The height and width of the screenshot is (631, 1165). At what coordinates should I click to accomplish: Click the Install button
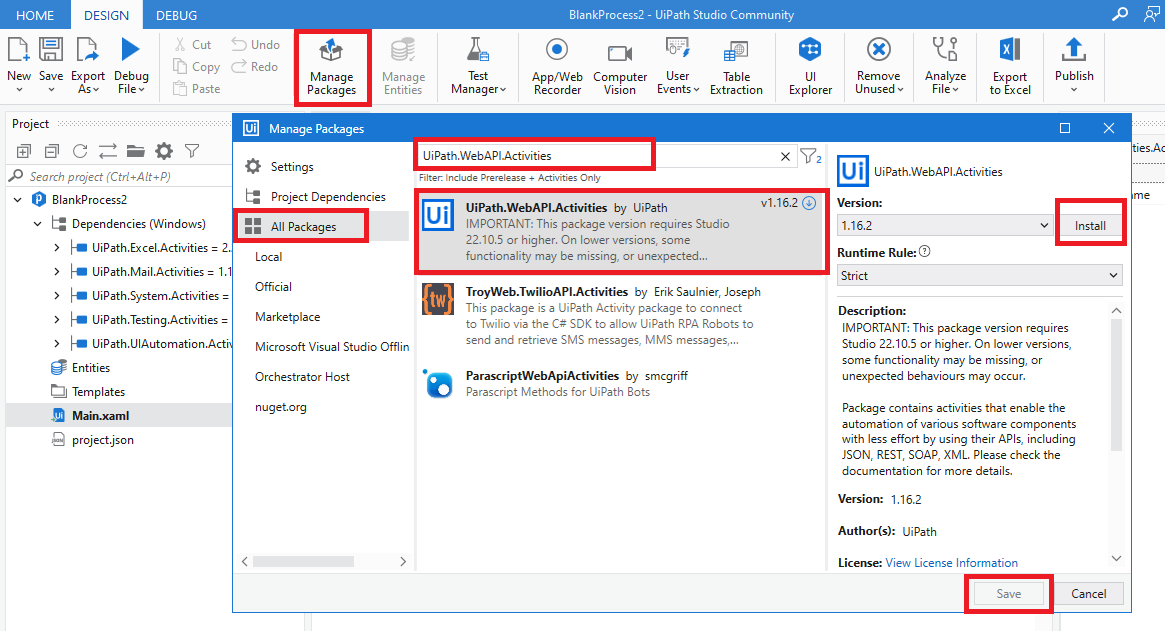1090,225
